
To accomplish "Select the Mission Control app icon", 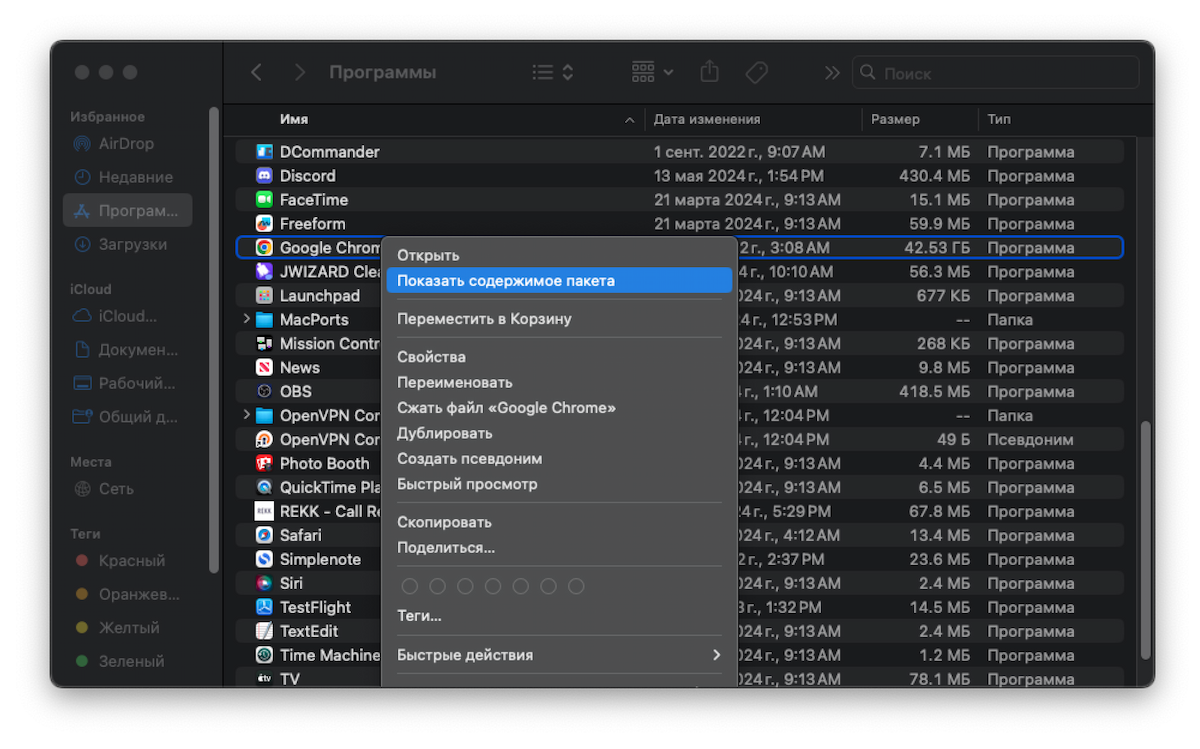I will pos(264,344).
